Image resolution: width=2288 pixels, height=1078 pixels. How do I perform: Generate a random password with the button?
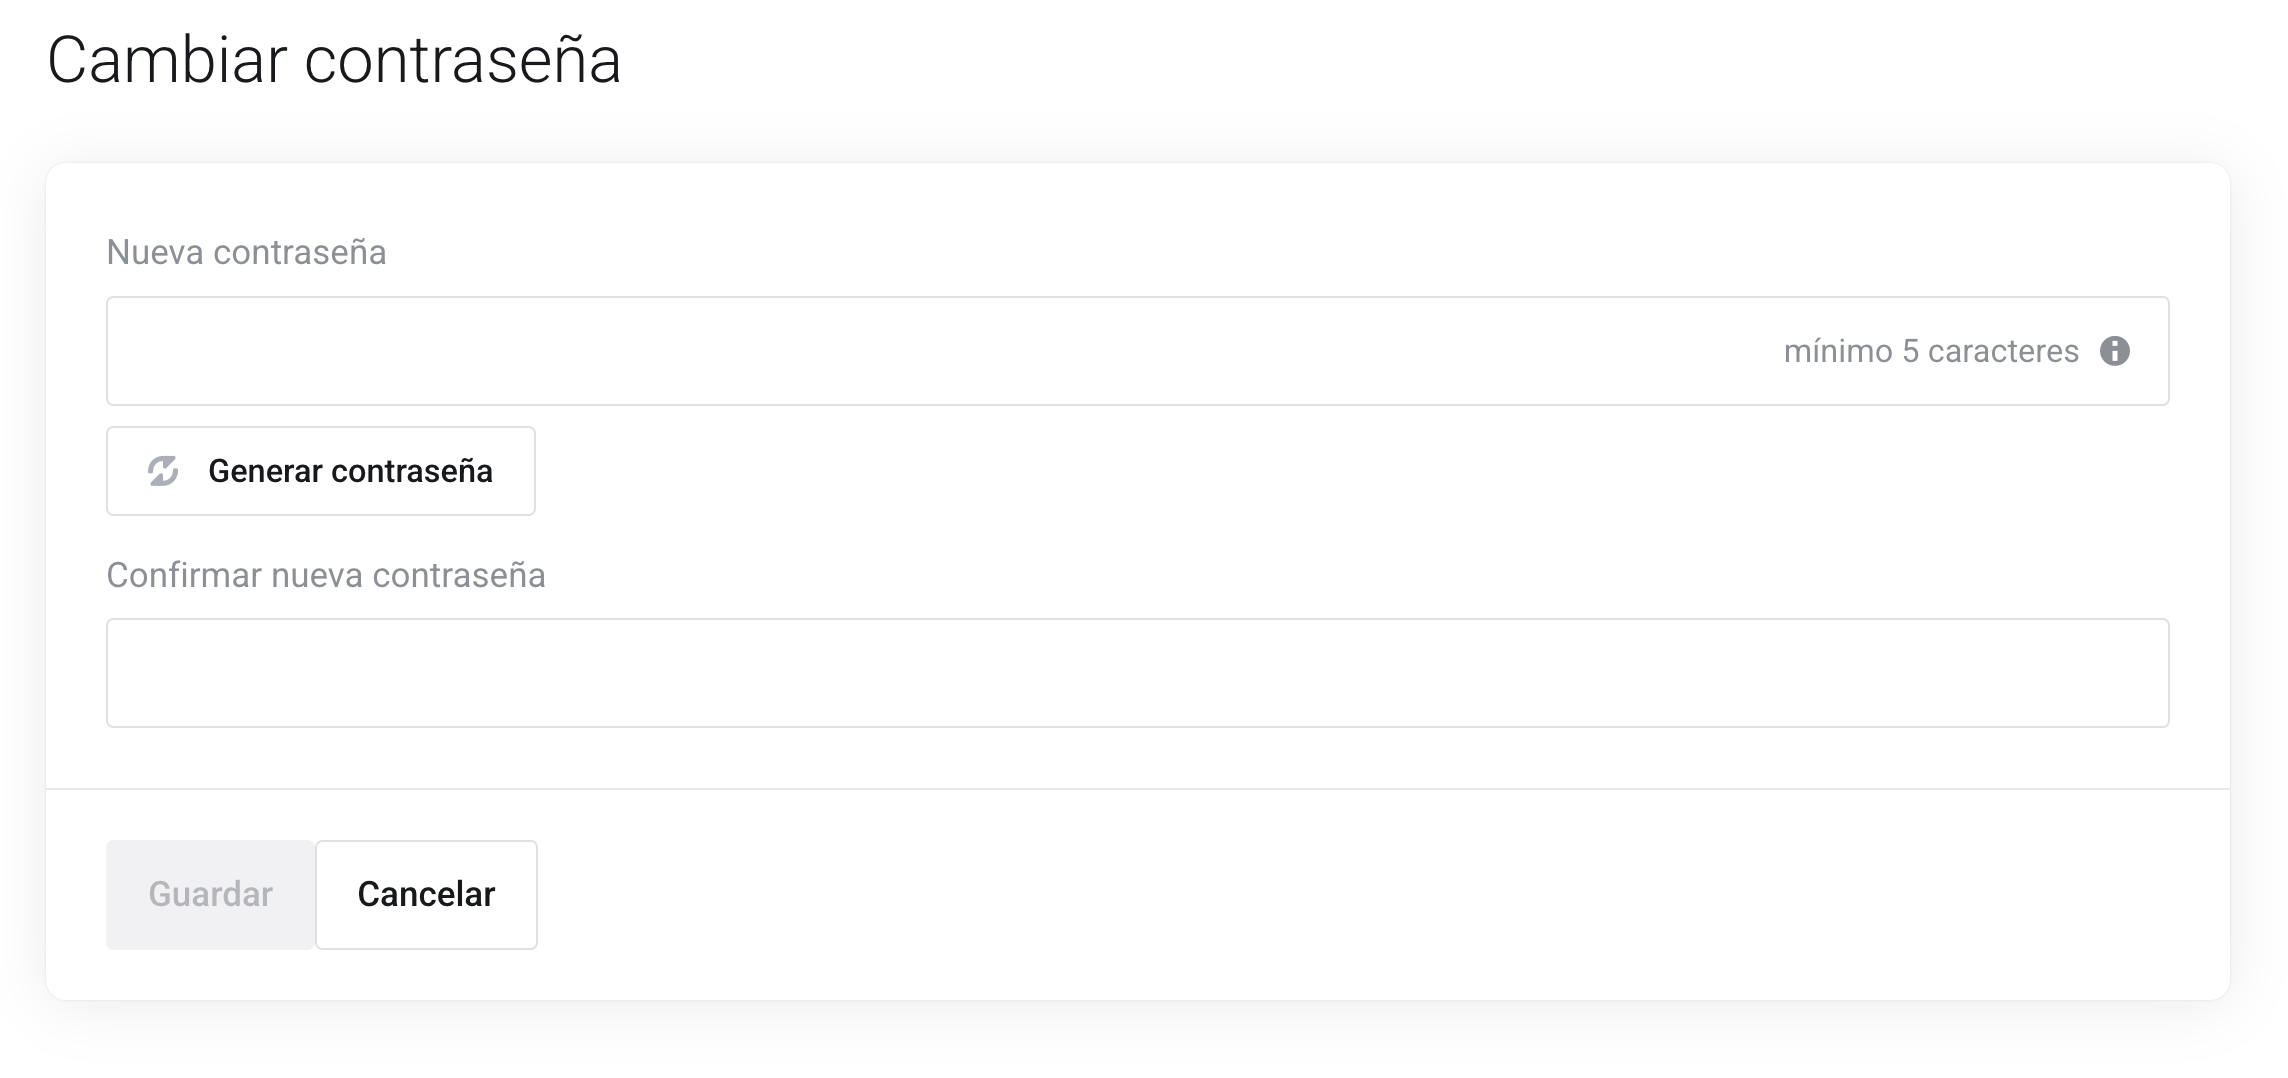tap(320, 471)
